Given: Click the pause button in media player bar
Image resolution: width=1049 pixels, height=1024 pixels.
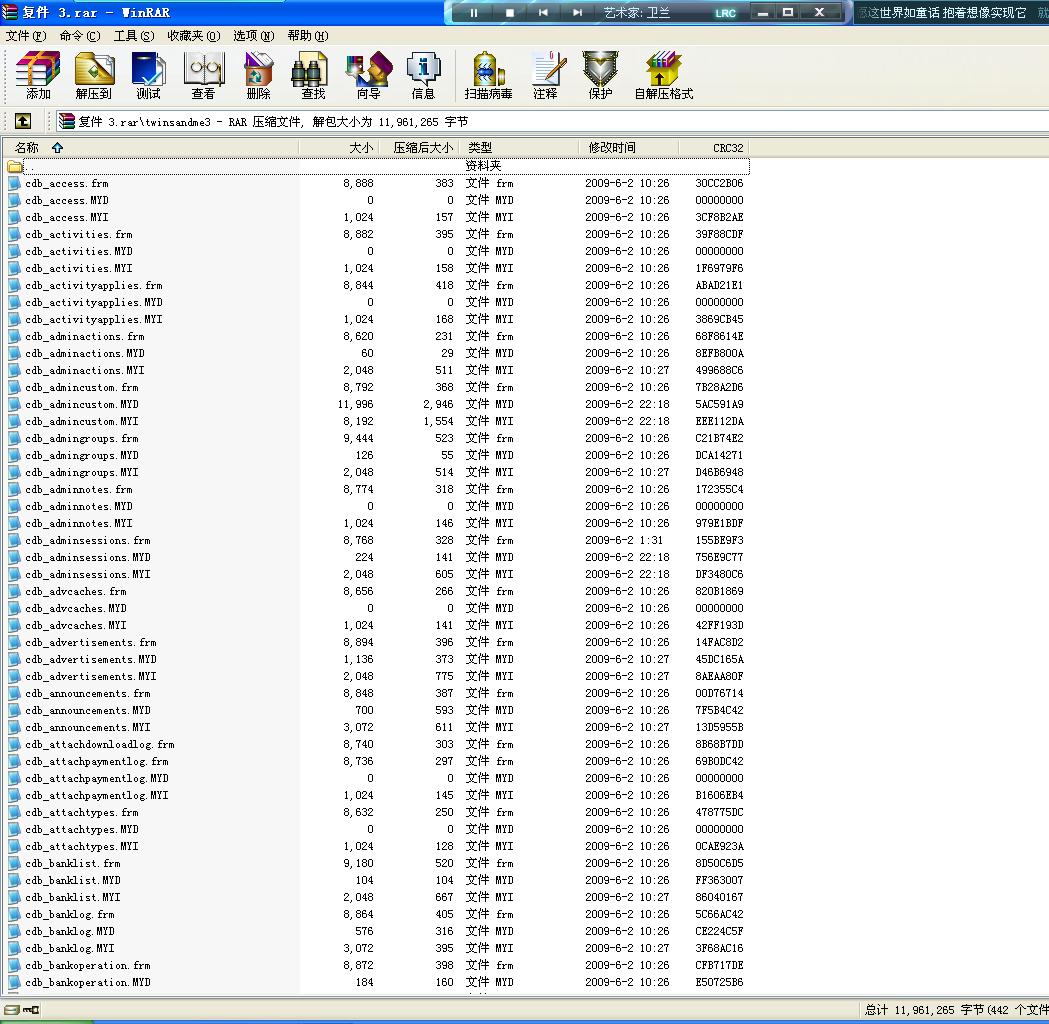Looking at the screenshot, I should click(x=474, y=13).
